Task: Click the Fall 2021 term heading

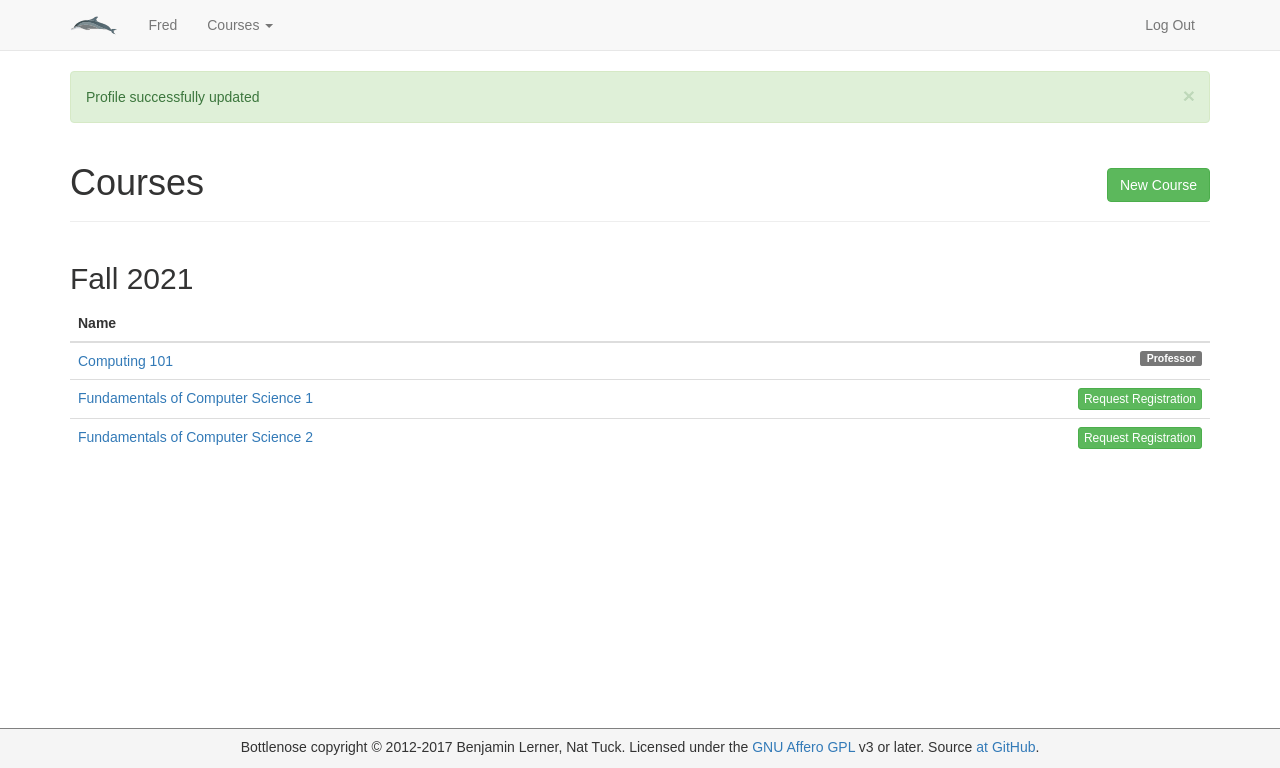Action: point(131,279)
